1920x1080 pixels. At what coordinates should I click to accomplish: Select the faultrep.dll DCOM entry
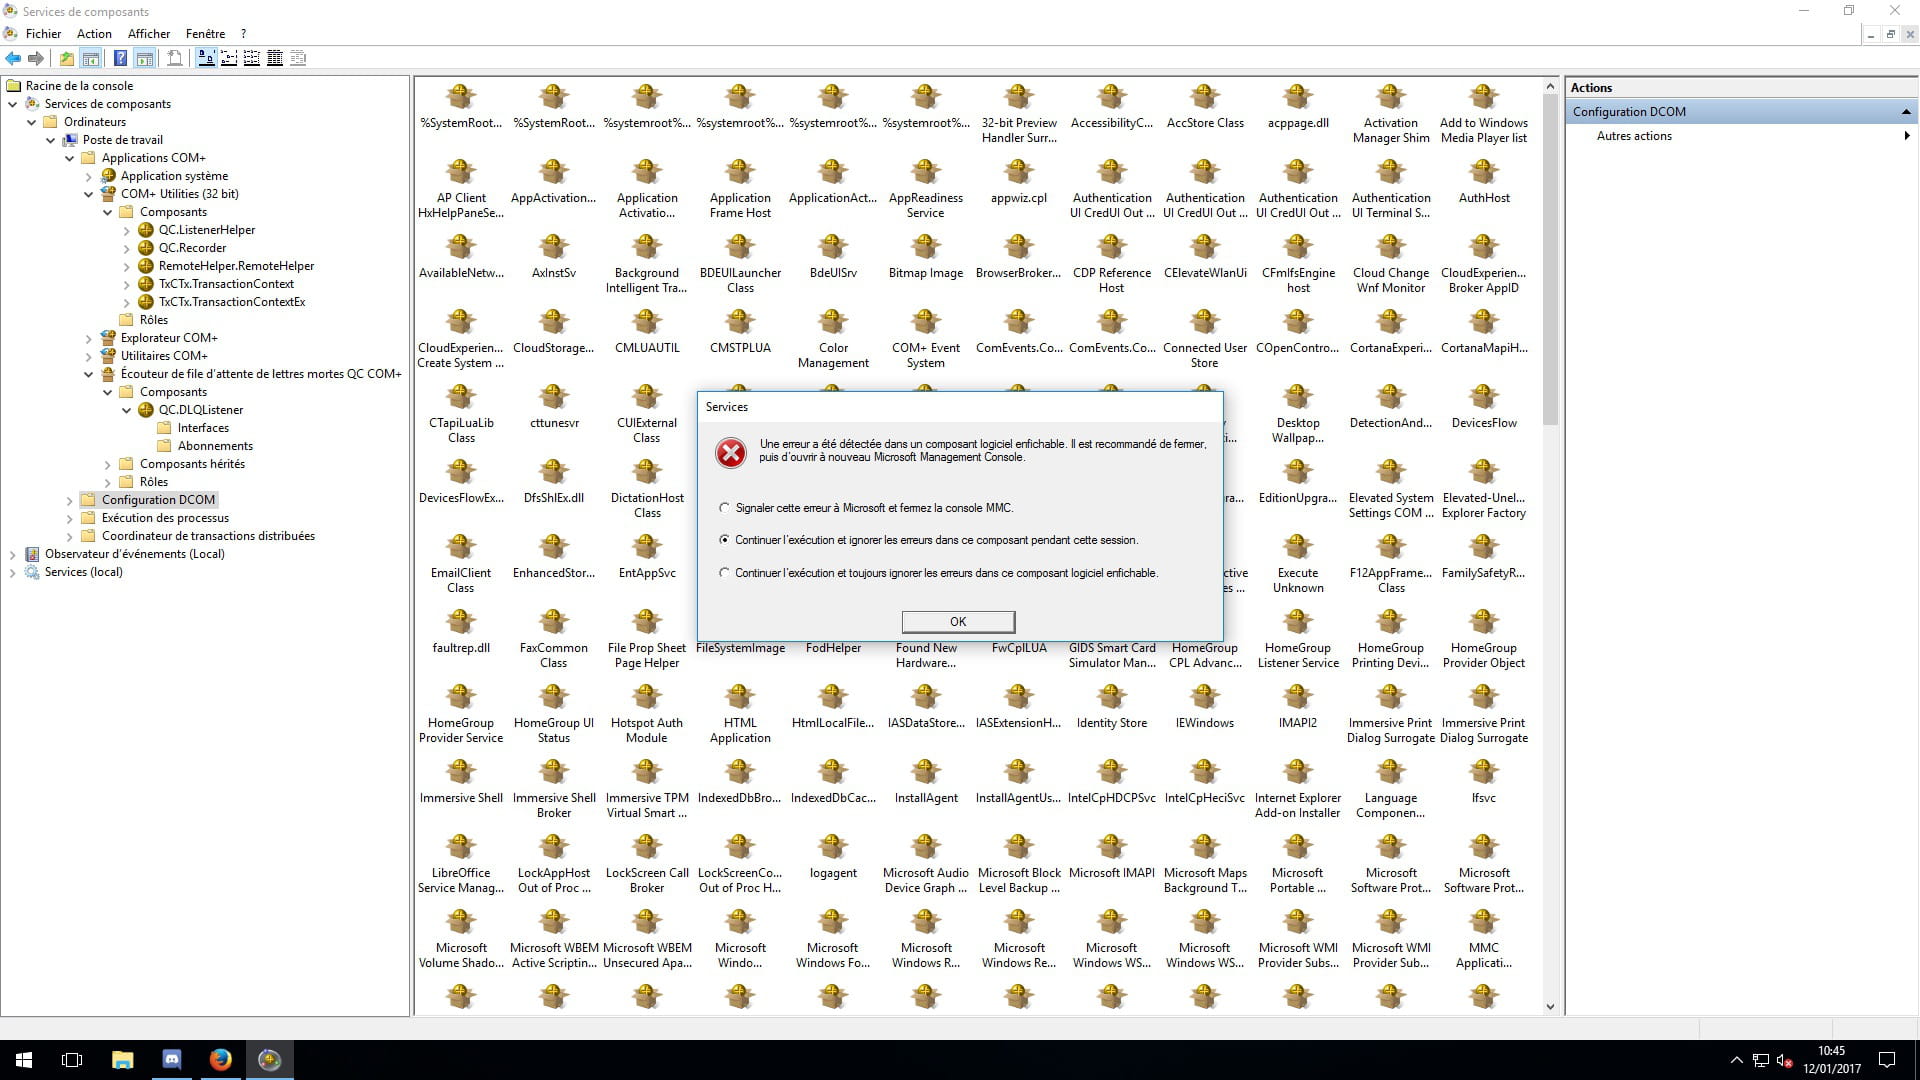(x=461, y=632)
